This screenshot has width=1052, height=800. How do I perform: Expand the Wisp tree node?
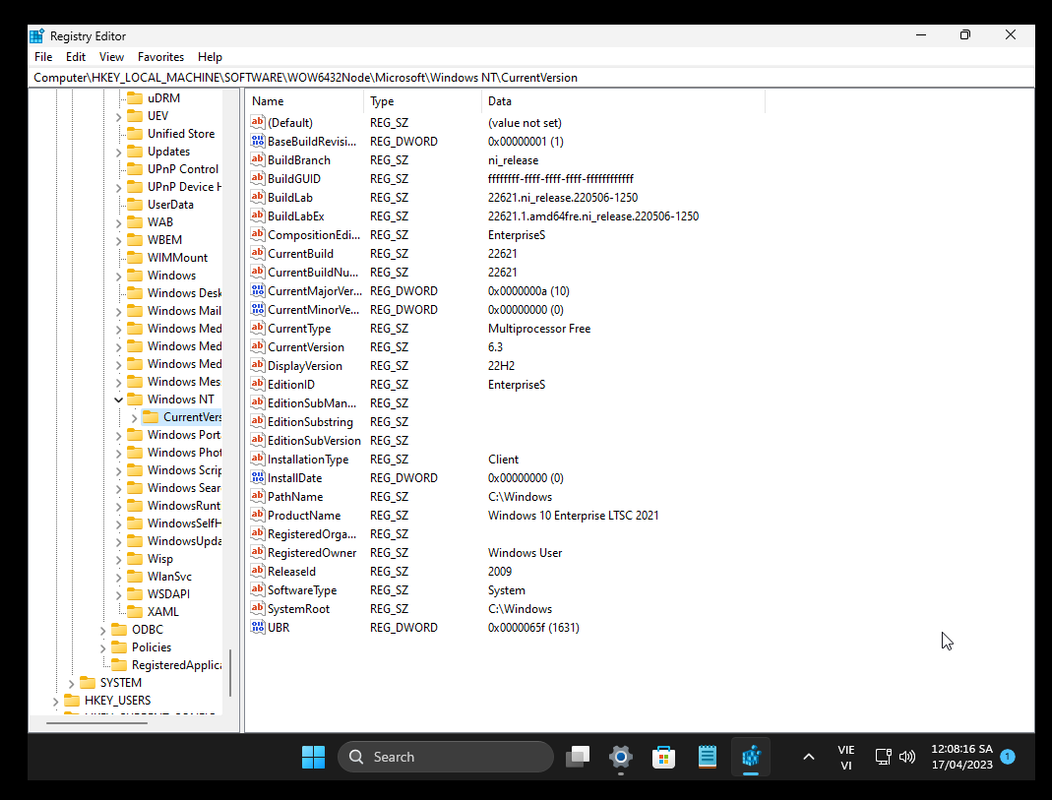point(119,559)
